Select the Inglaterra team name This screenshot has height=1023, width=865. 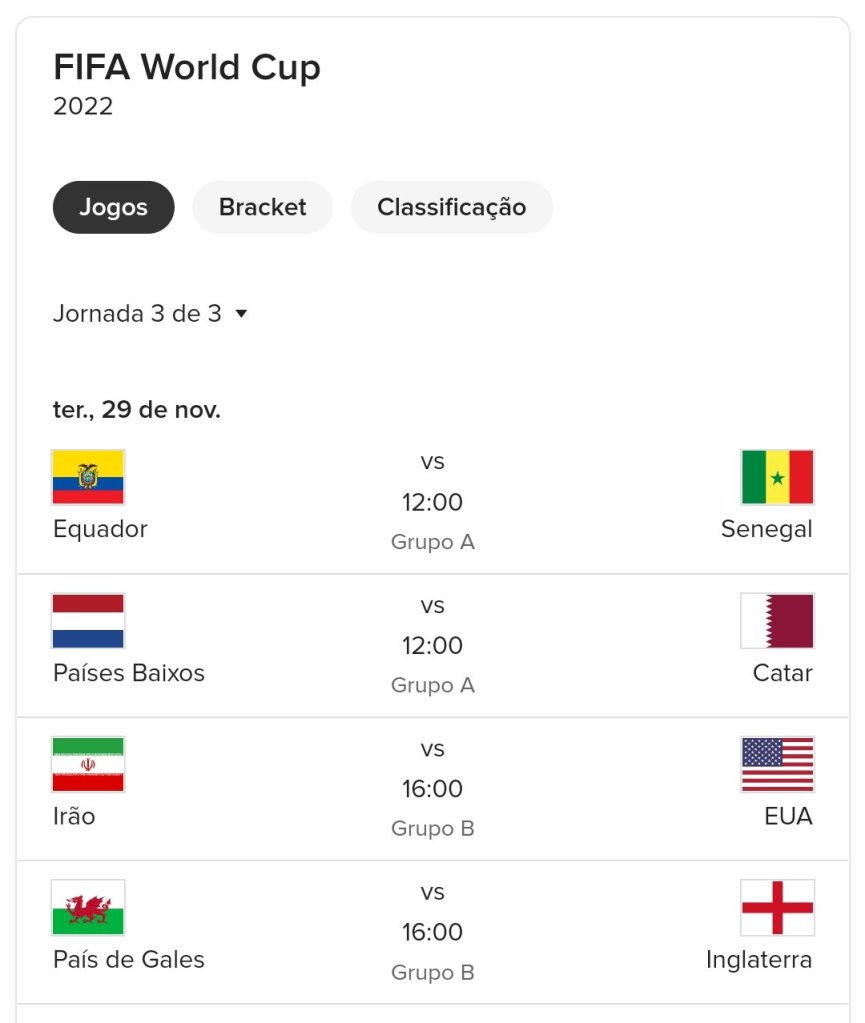tap(759, 960)
